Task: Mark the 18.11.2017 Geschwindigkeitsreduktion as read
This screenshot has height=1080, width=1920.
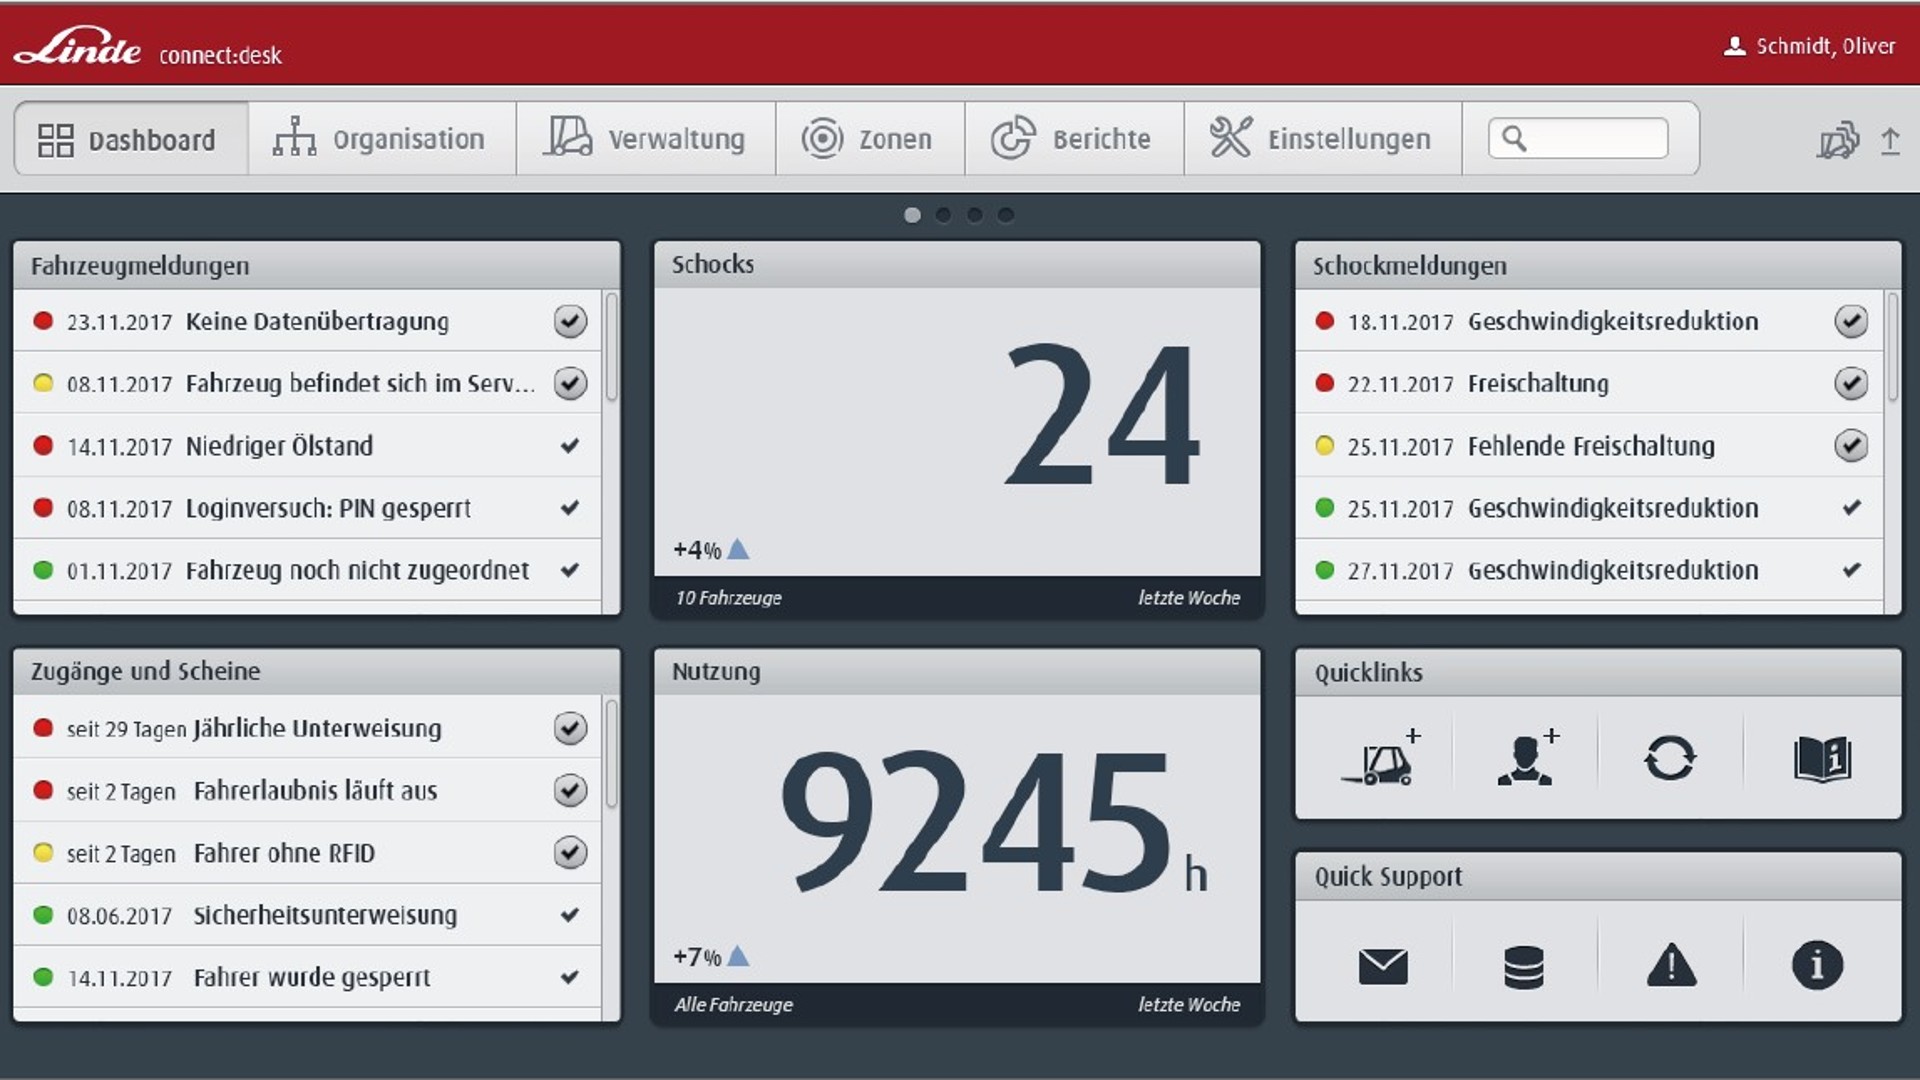Action: pyautogui.click(x=1851, y=321)
